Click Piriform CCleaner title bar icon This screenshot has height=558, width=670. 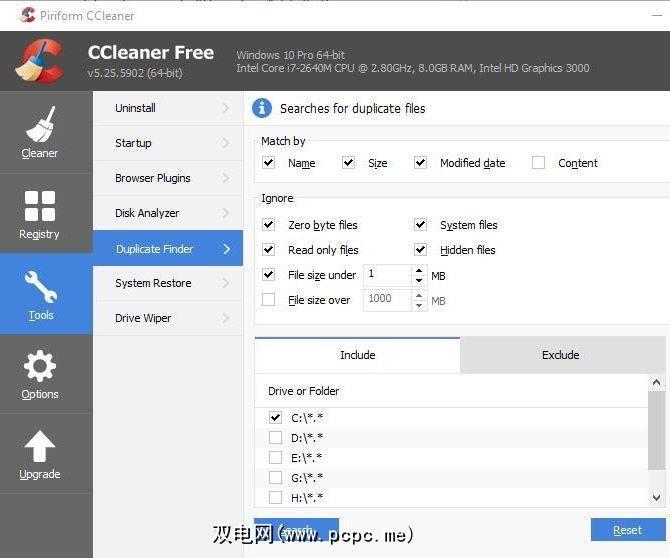(28, 15)
